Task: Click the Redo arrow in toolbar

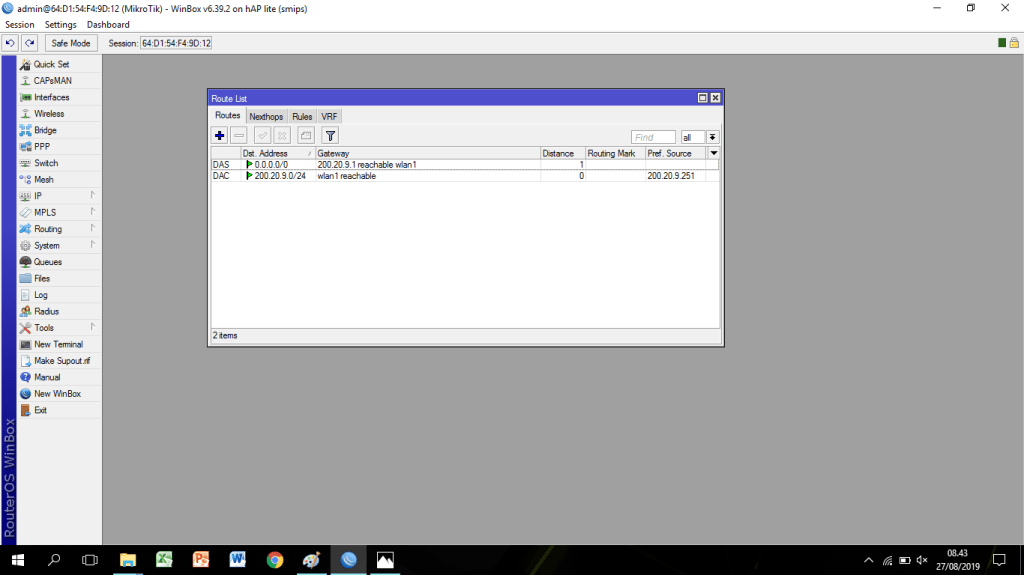Action: [x=30, y=43]
